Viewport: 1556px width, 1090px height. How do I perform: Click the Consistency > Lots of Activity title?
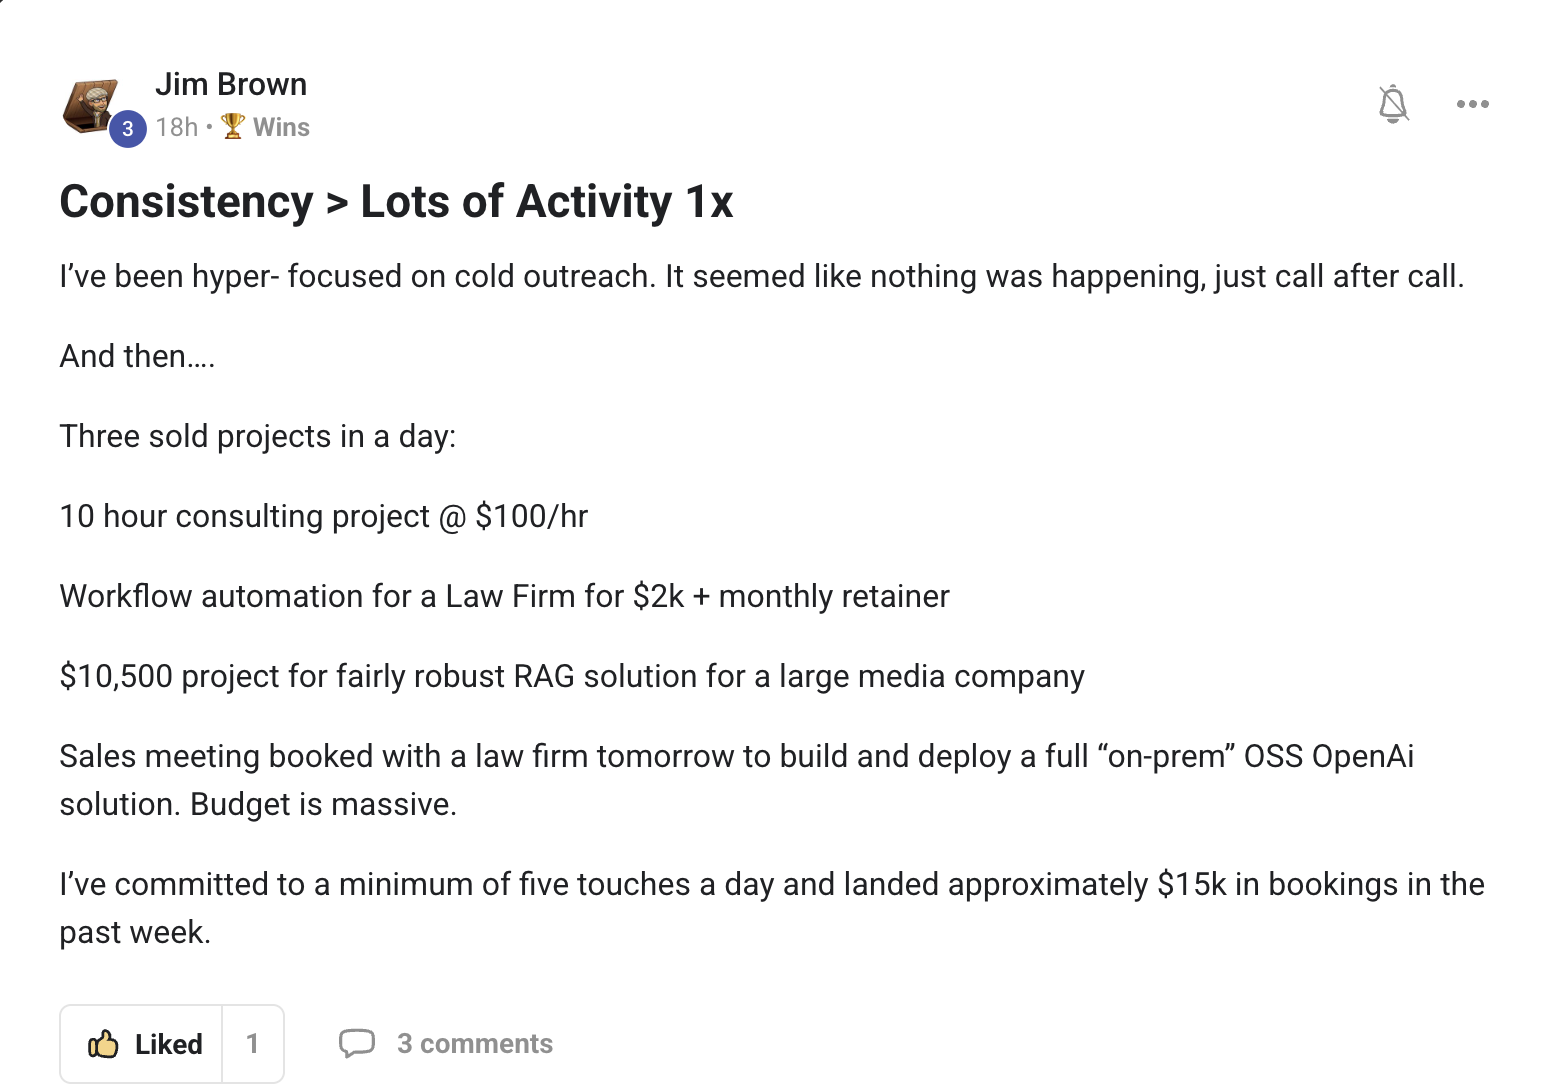pyautogui.click(x=396, y=201)
